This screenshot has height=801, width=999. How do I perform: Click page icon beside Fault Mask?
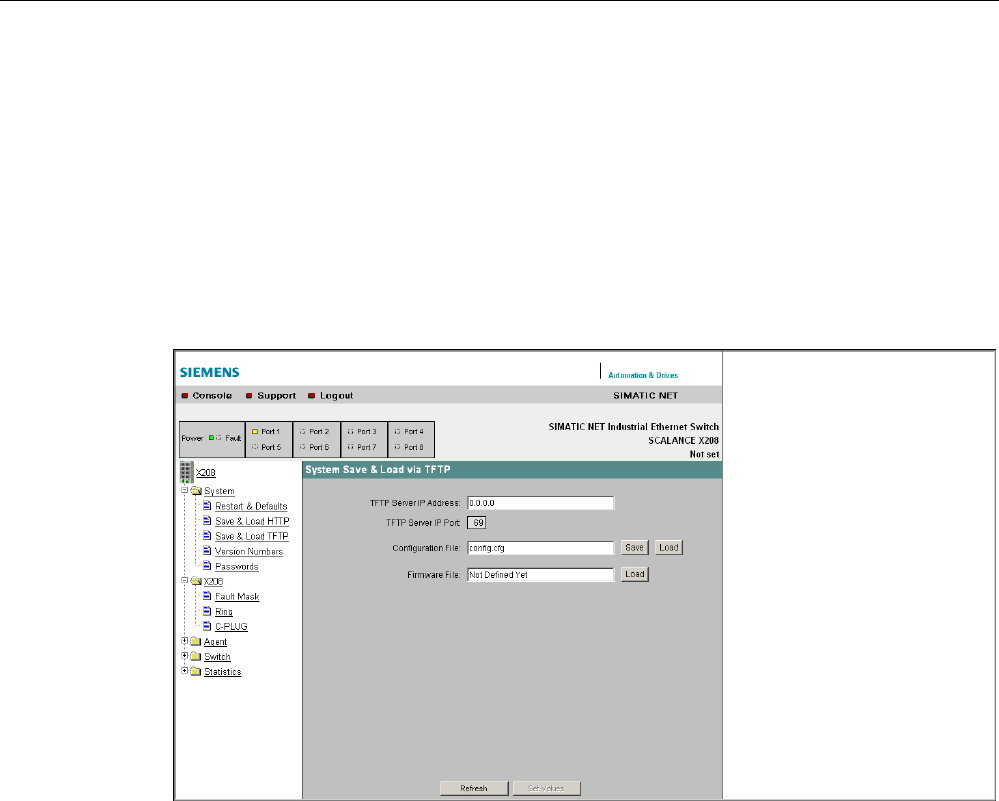click(x=207, y=596)
